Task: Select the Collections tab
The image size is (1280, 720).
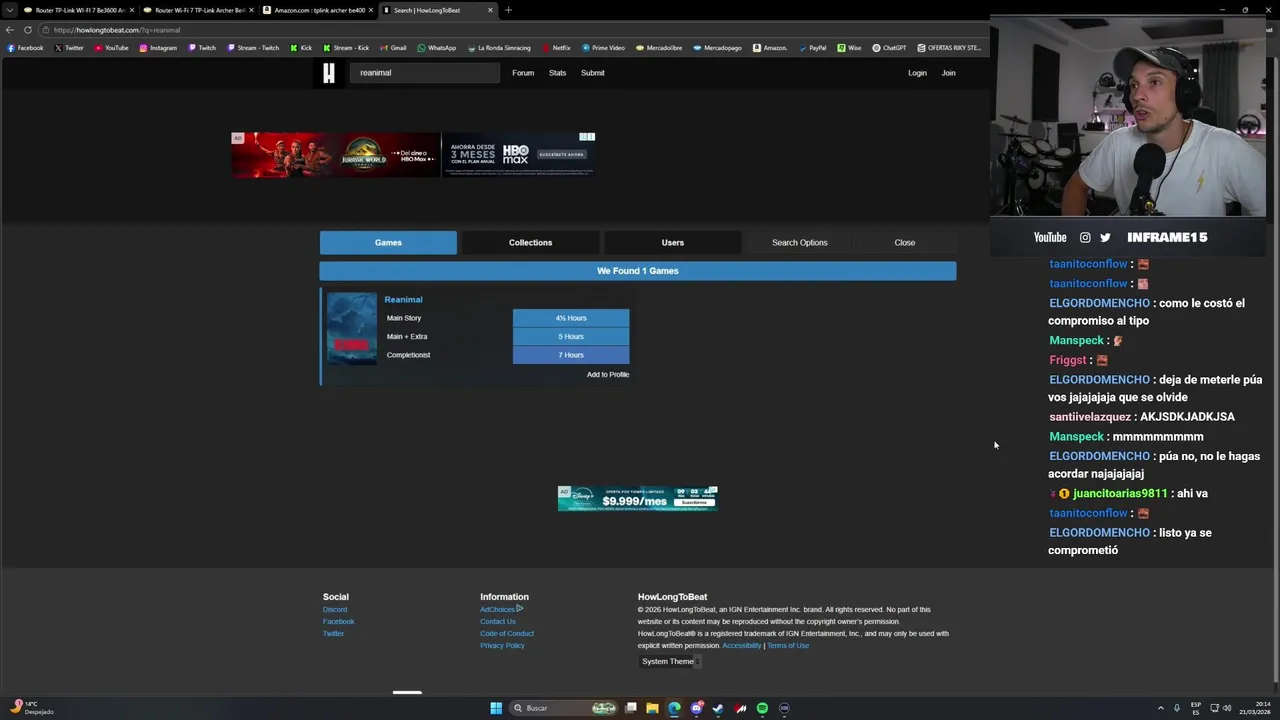Action: coord(530,243)
